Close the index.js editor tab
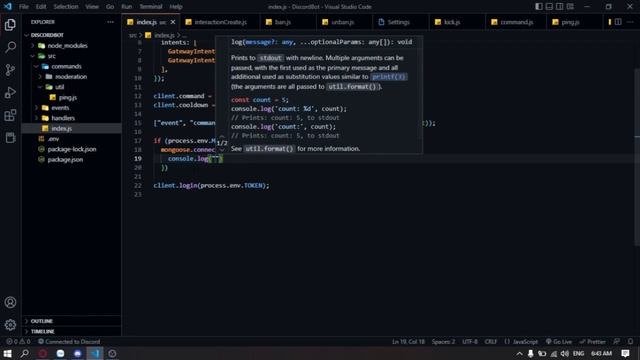The width and height of the screenshot is (640, 360). click(173, 22)
